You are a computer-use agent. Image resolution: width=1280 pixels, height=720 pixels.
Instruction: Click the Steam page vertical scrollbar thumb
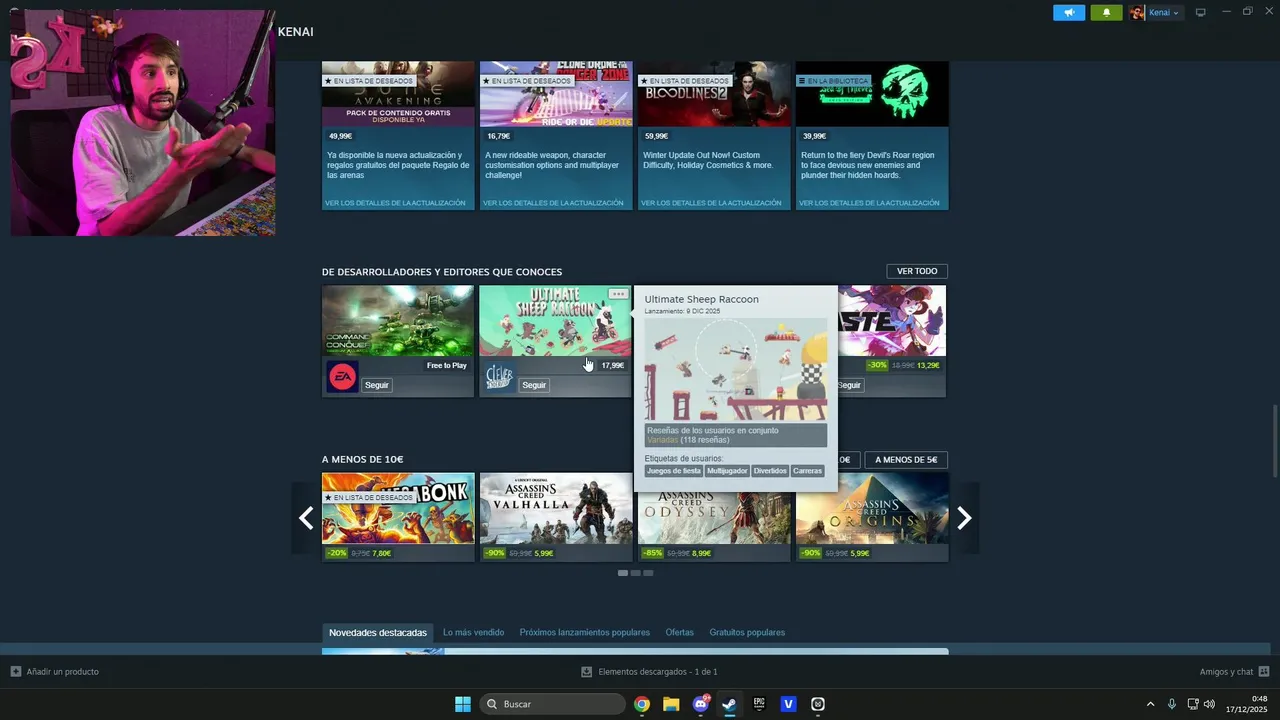(1275, 441)
